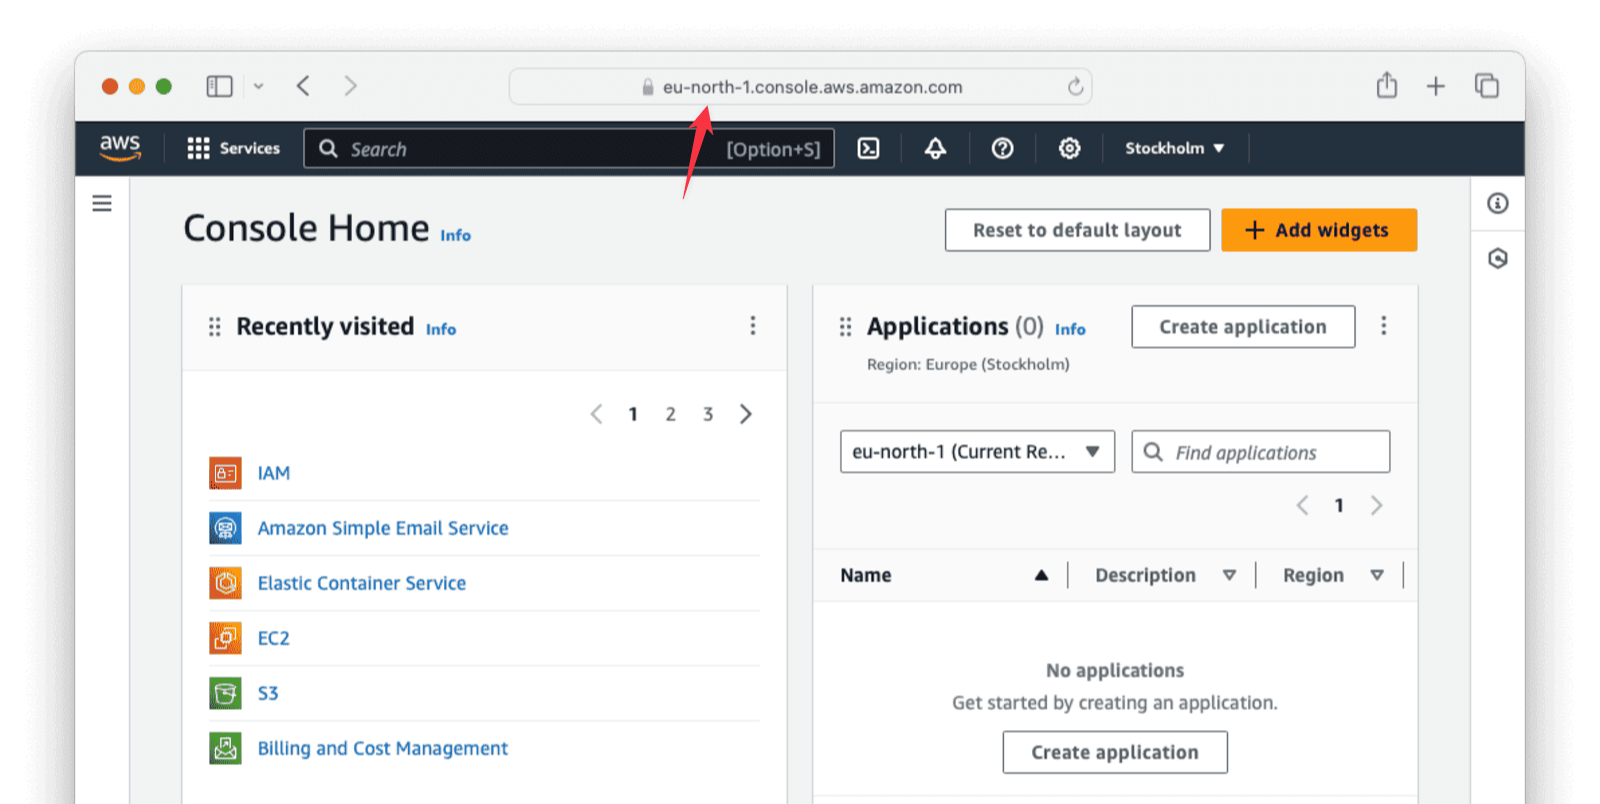Open the info panel icon on right sidebar
The width and height of the screenshot is (1600, 804).
point(1497,203)
